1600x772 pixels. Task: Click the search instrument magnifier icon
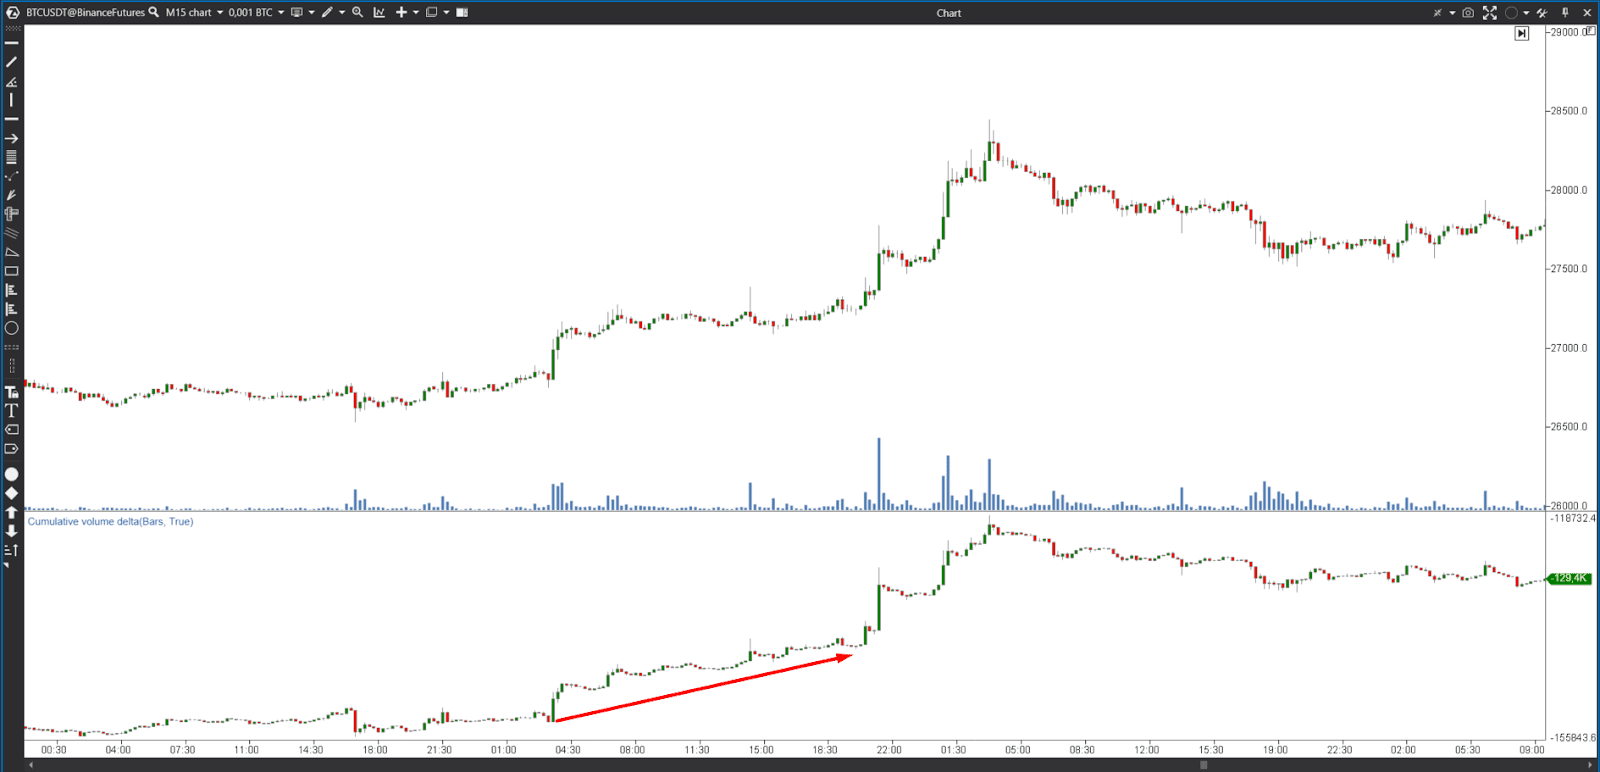[154, 12]
